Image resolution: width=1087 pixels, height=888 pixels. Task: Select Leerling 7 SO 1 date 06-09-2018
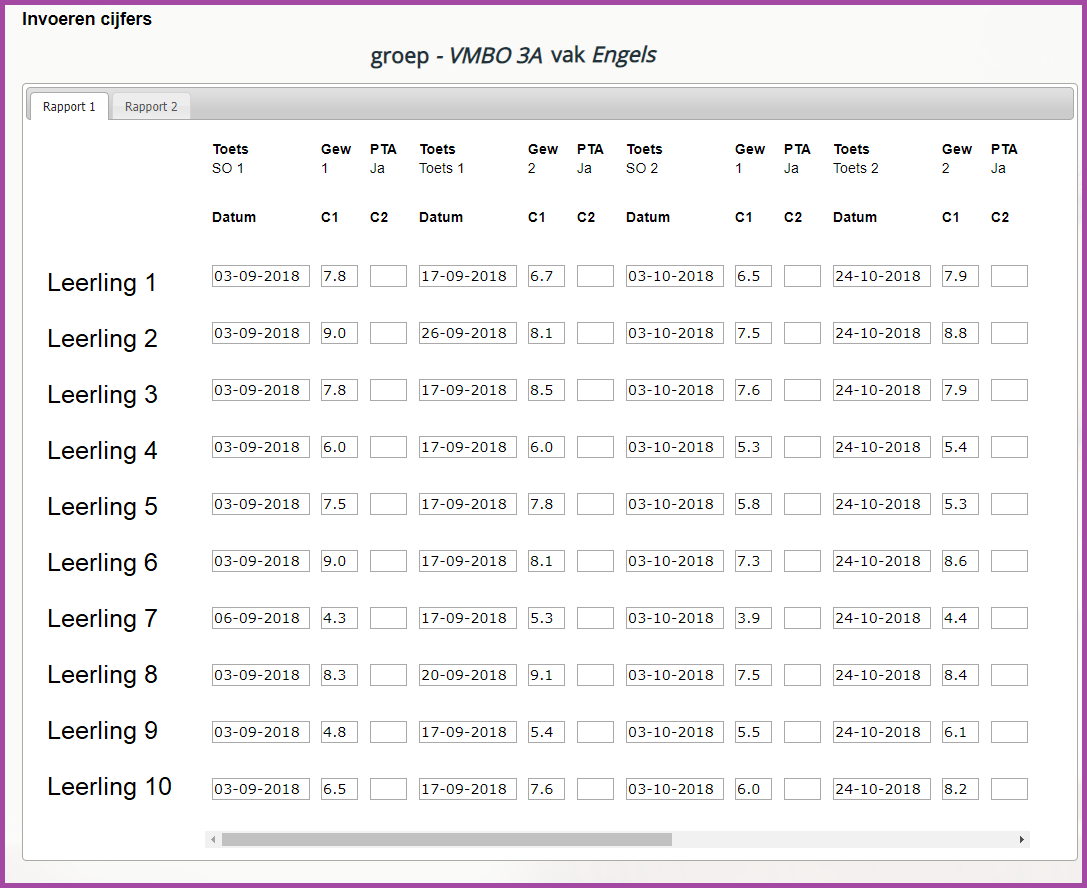coord(261,618)
